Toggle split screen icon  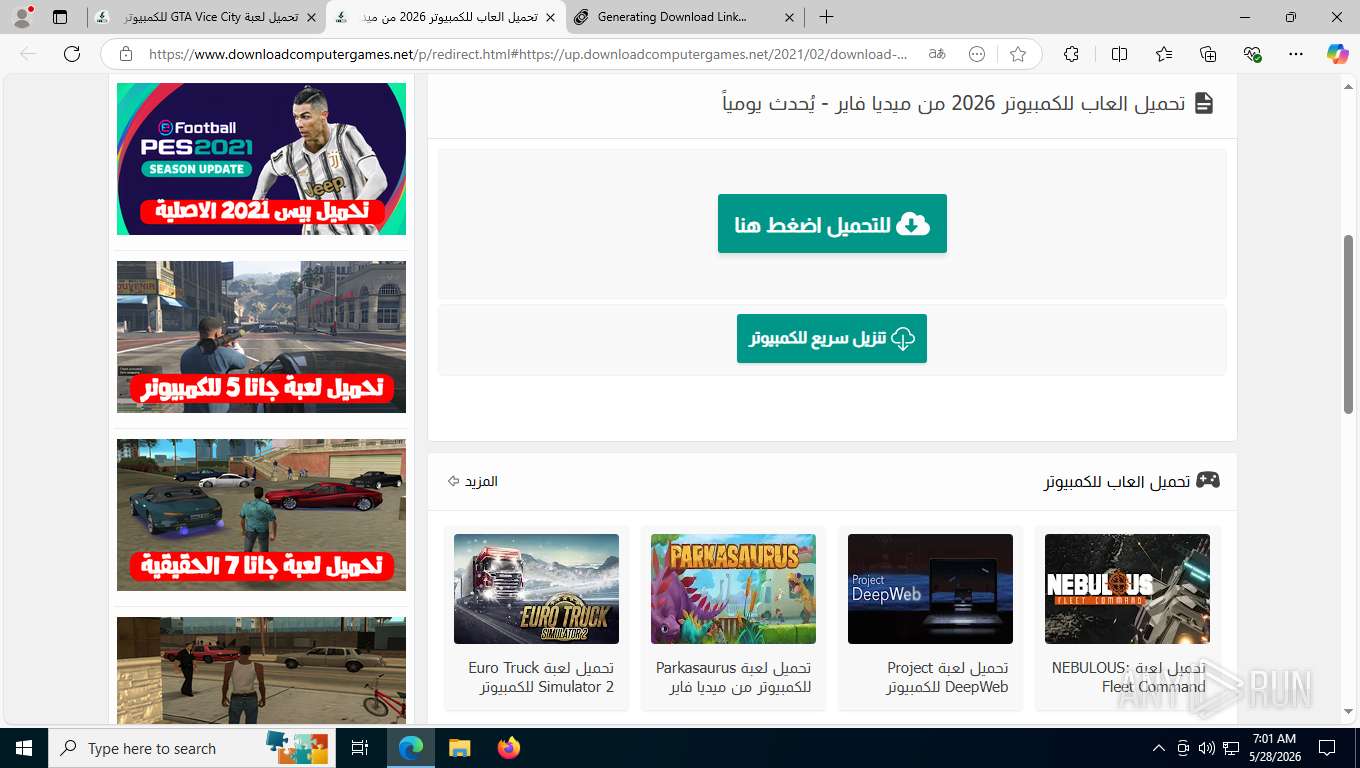(x=1119, y=54)
